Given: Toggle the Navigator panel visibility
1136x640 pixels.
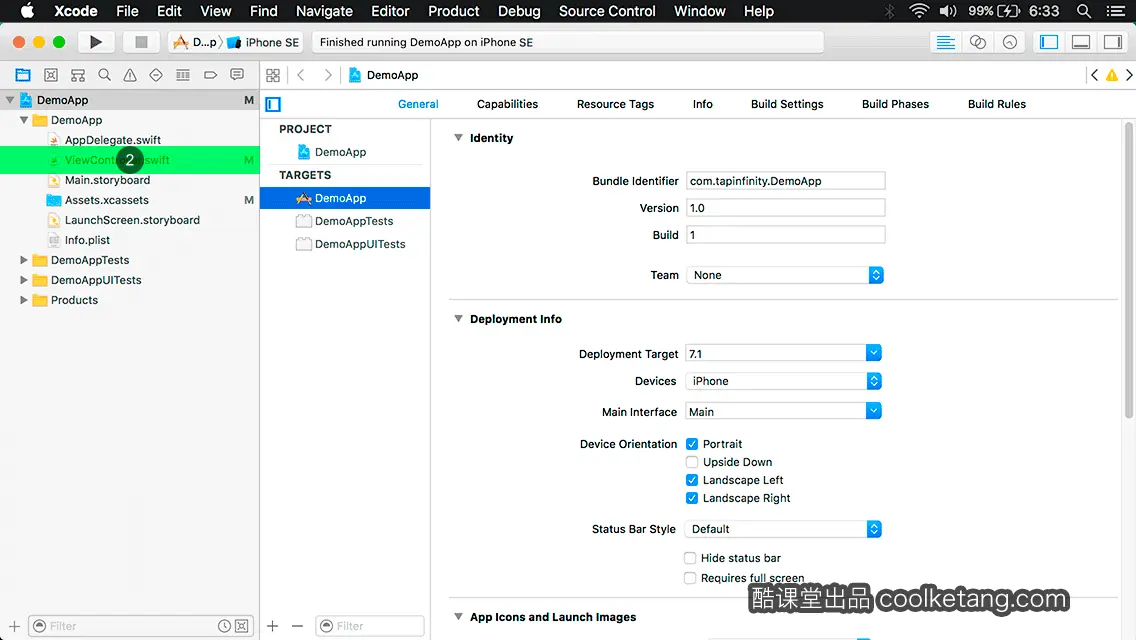Looking at the screenshot, I should click(x=1048, y=42).
